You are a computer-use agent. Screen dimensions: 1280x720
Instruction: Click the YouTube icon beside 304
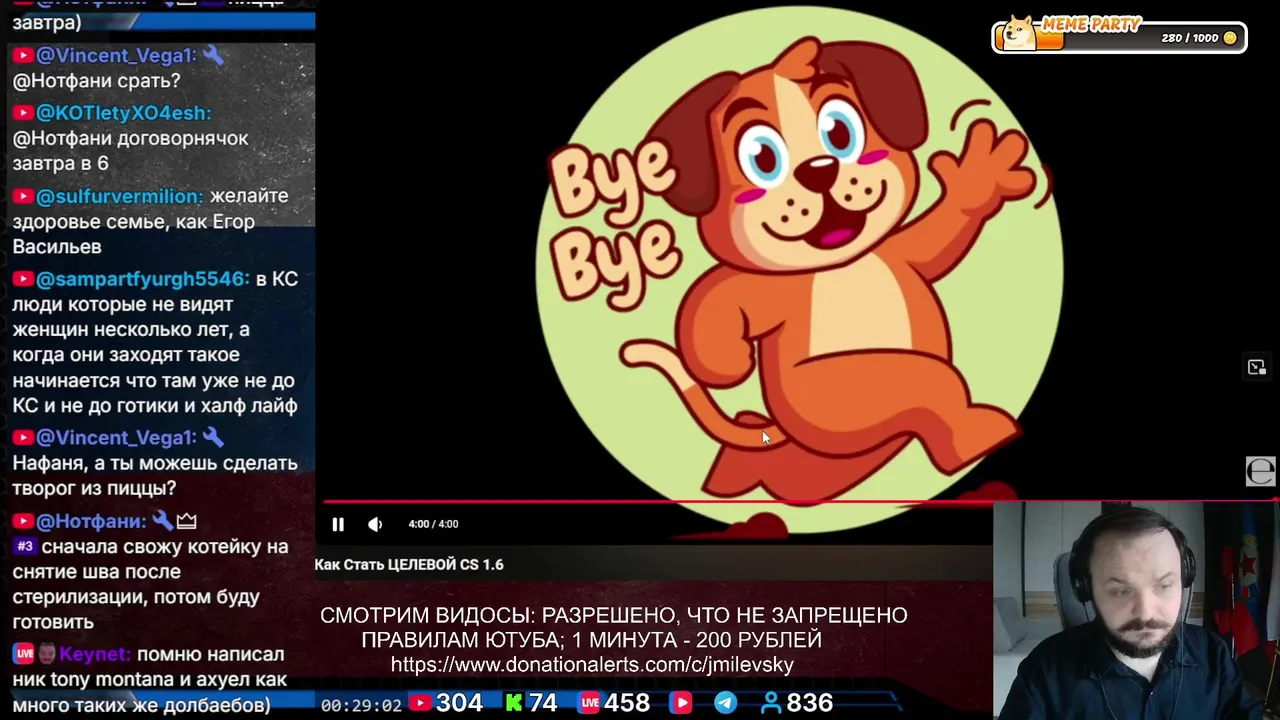click(x=420, y=703)
